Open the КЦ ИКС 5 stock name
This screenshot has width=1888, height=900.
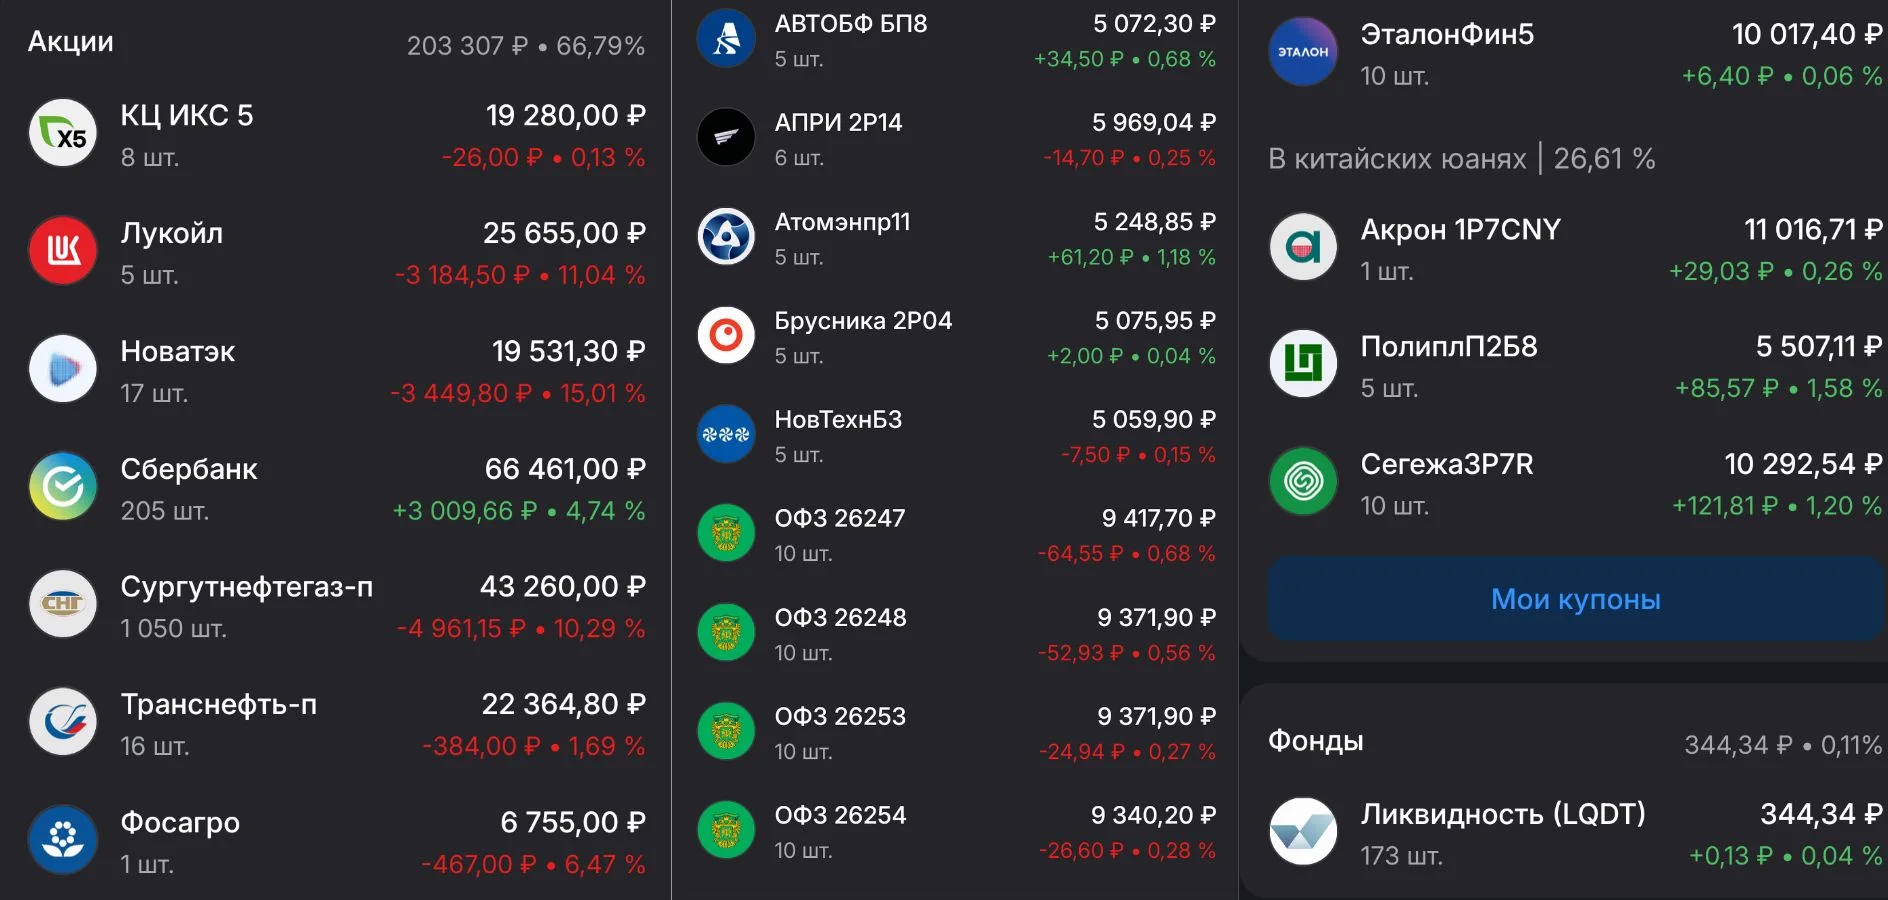[187, 115]
